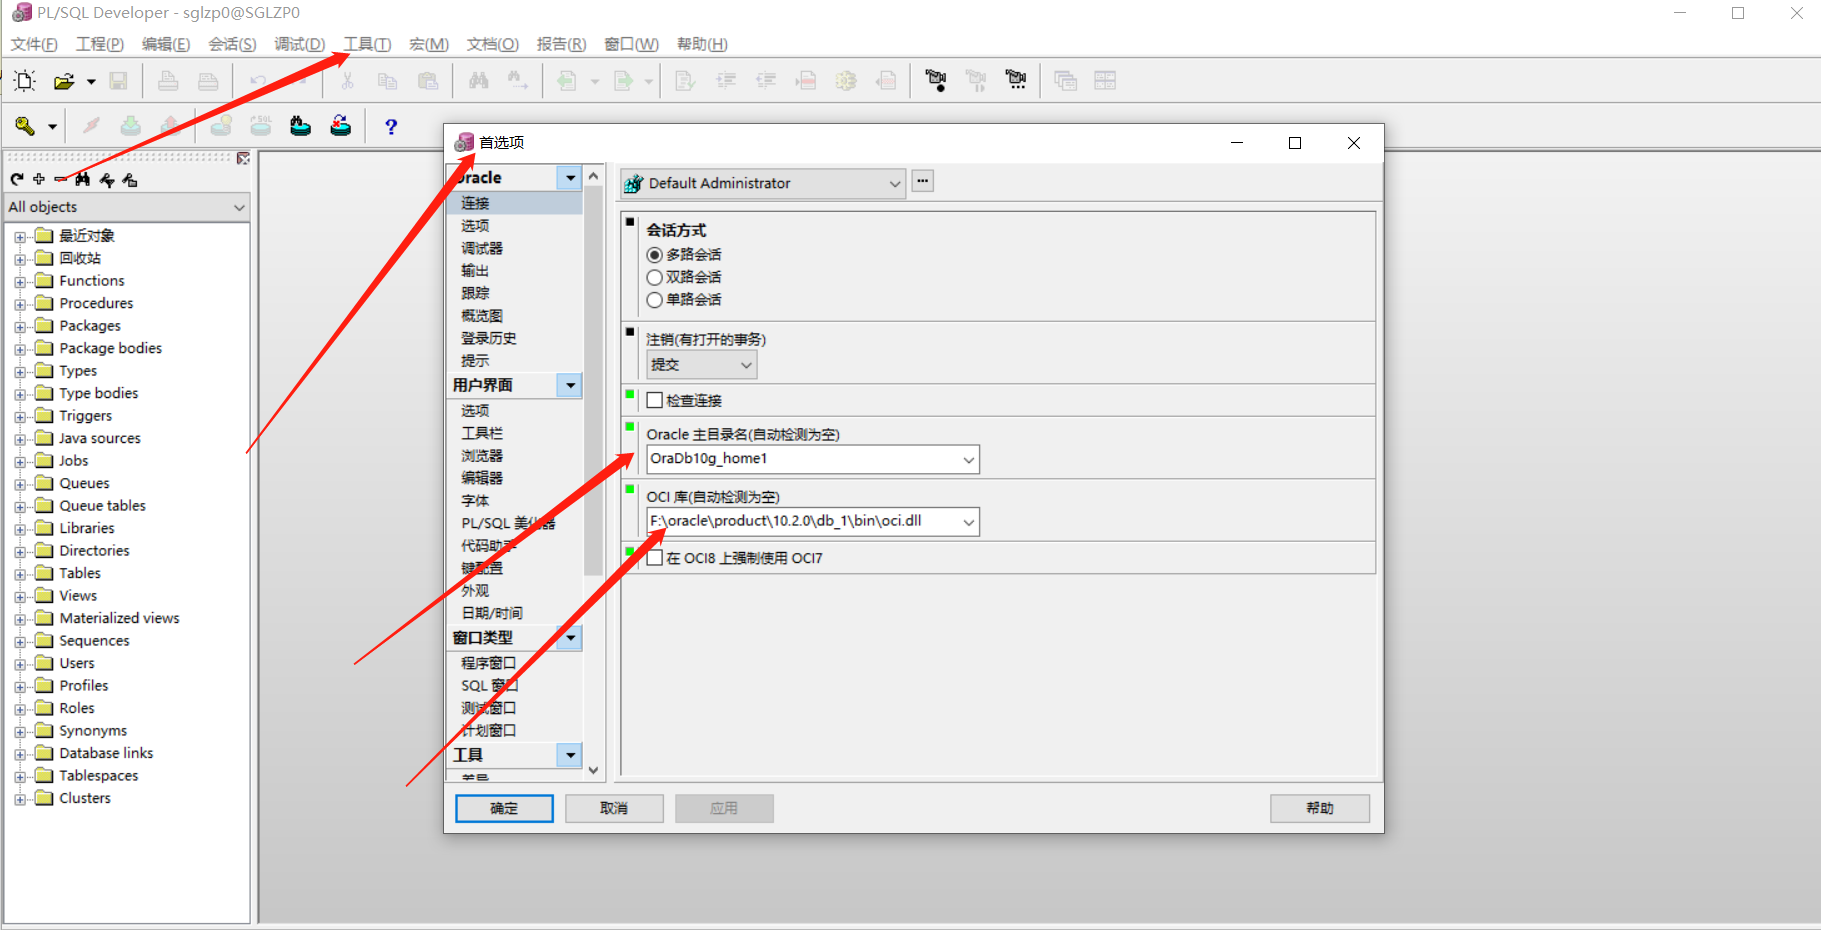Screen dimensions: 1821x930
Task: Select the 双路会话 radio button
Action: pyautogui.click(x=655, y=277)
